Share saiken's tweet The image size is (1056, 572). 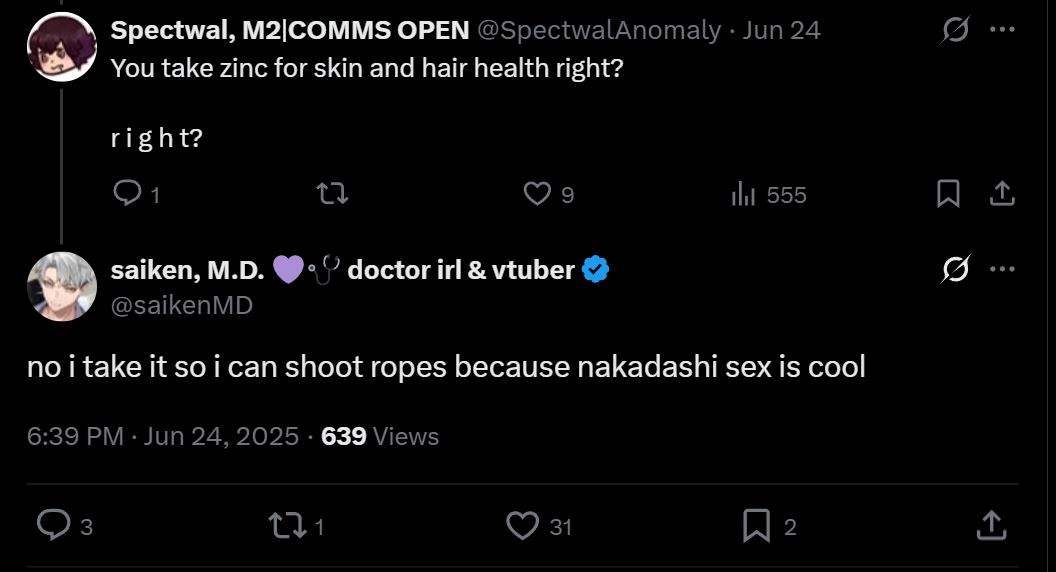[x=990, y=525]
